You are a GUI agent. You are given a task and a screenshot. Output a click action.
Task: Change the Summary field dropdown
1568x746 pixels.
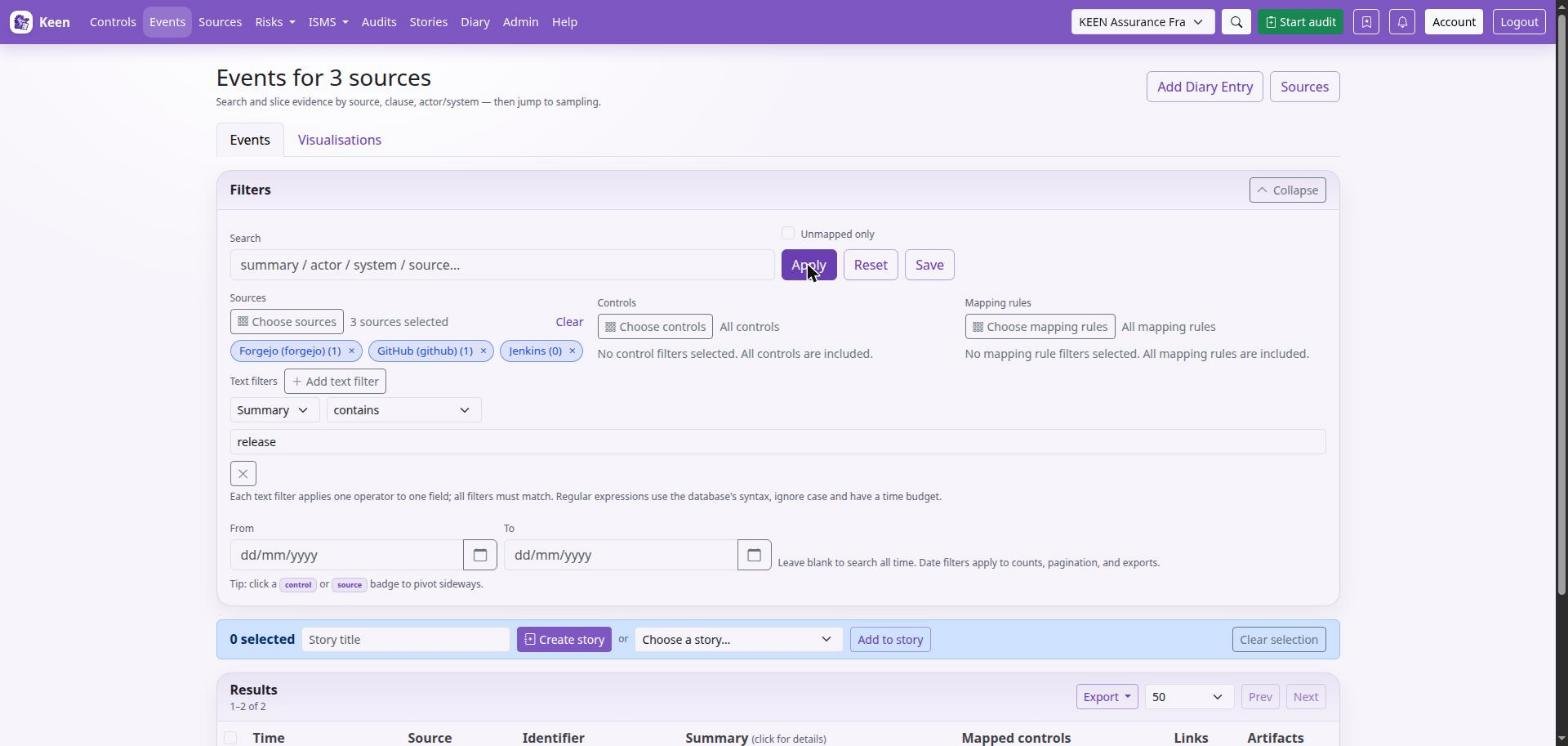(275, 410)
